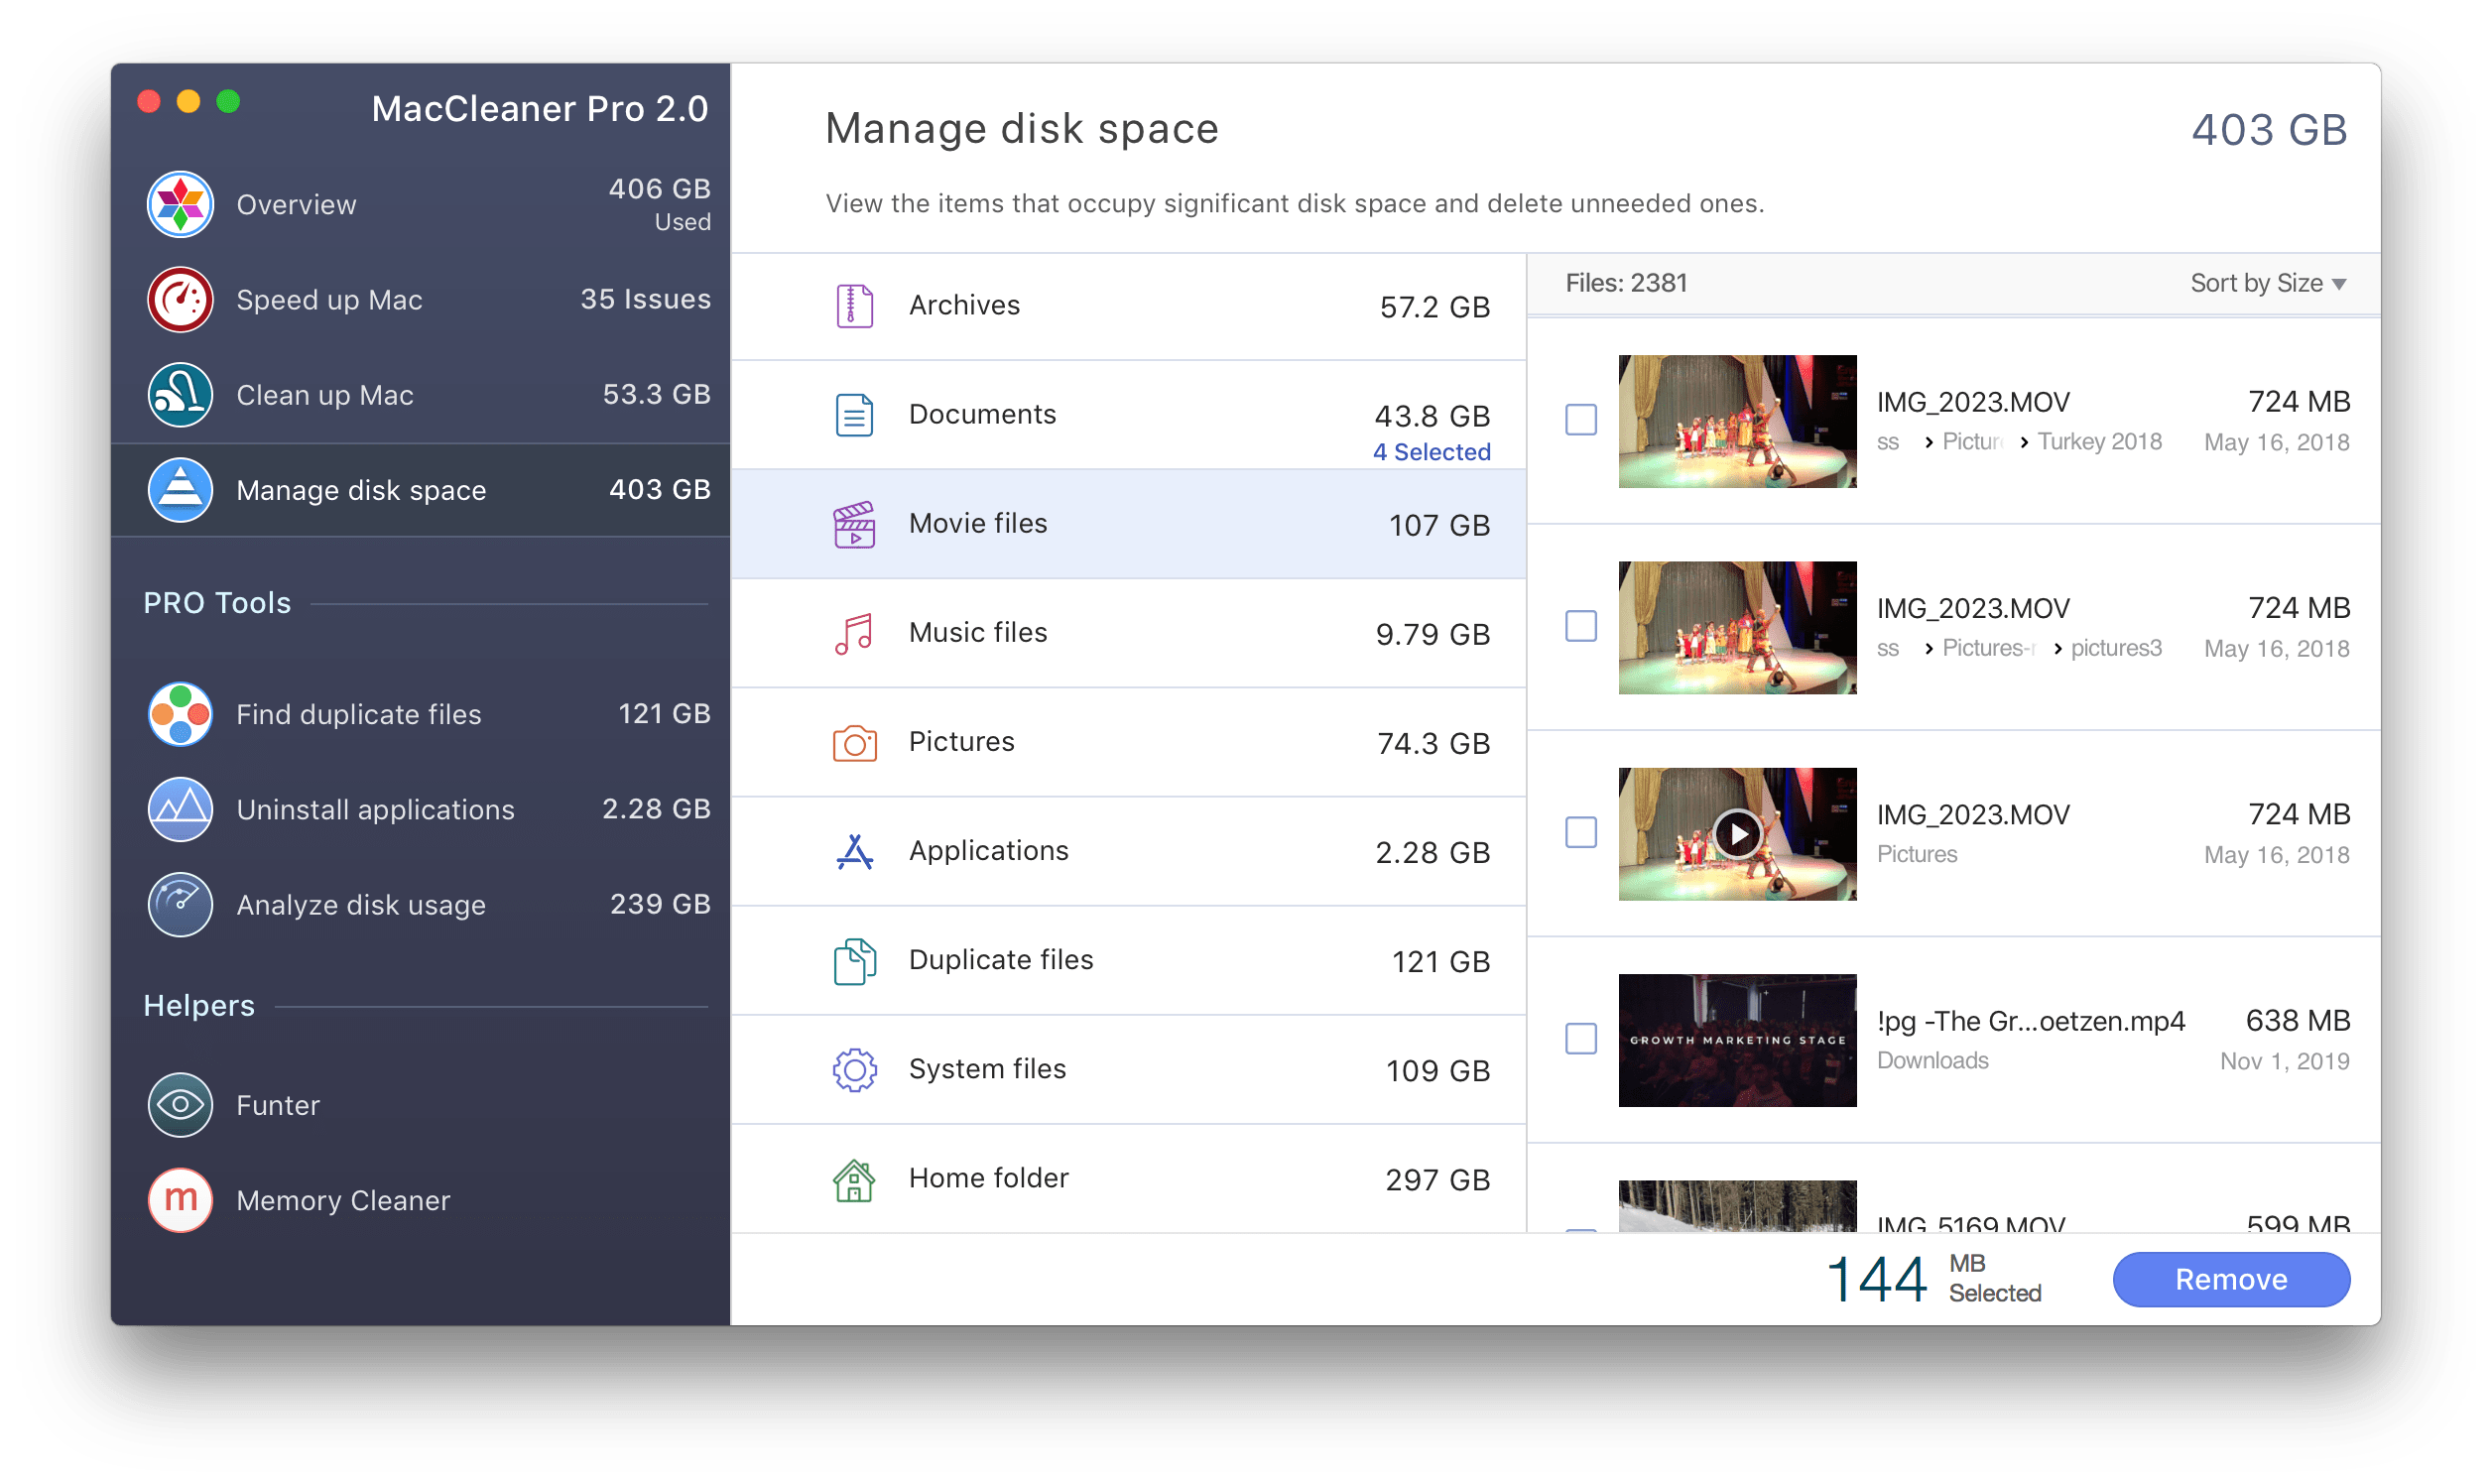Open the Pictures 74.3 GB category
Viewport: 2492px width, 1484px height.
pyautogui.click(x=1128, y=743)
